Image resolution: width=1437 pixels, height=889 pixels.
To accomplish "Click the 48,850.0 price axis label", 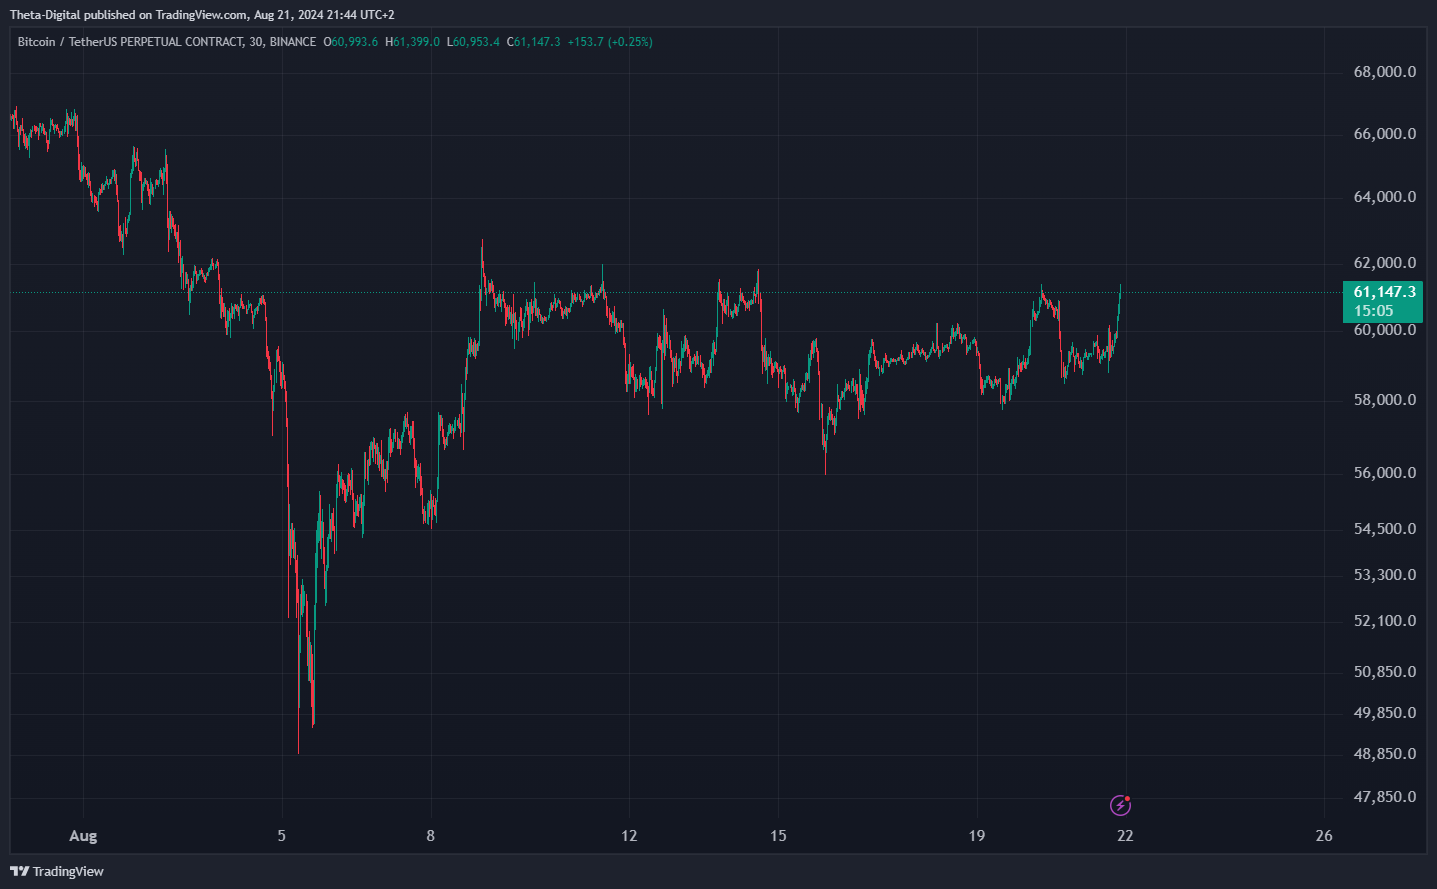I will click(x=1384, y=754).
